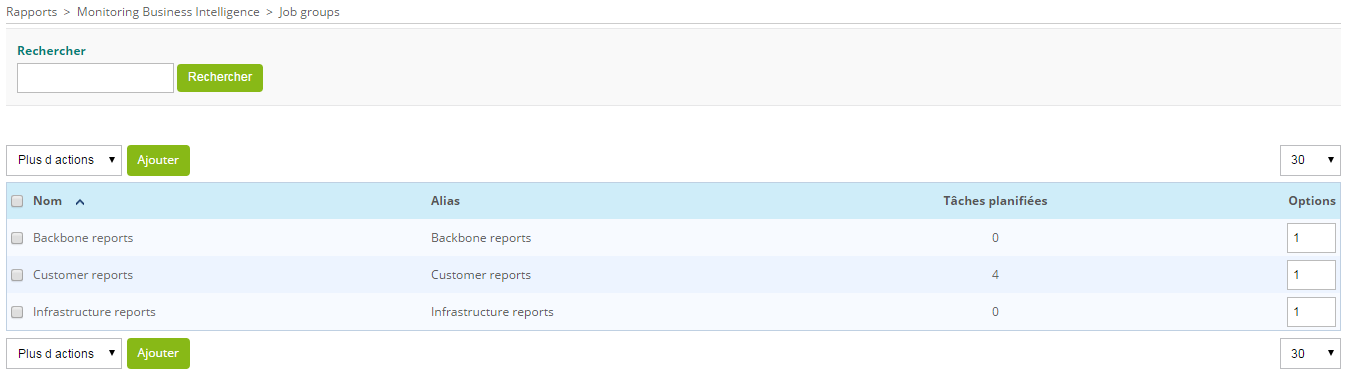Image resolution: width=1346 pixels, height=372 pixels.
Task: Click scheduled tasks count 4 for Customer reports
Action: pyautogui.click(x=995, y=275)
